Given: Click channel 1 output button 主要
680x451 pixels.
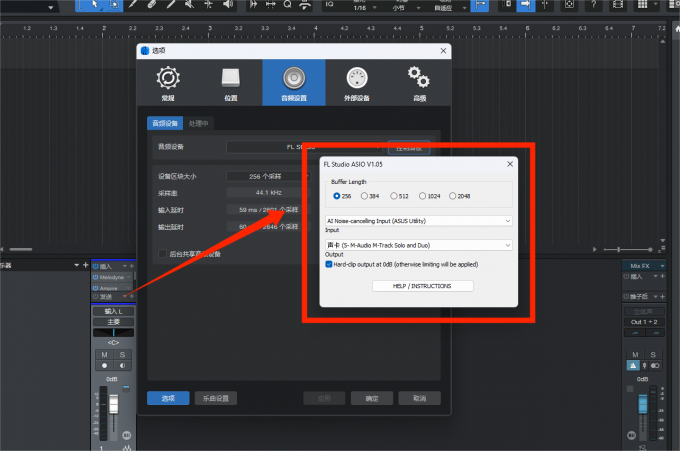Looking at the screenshot, I should click(113, 322).
